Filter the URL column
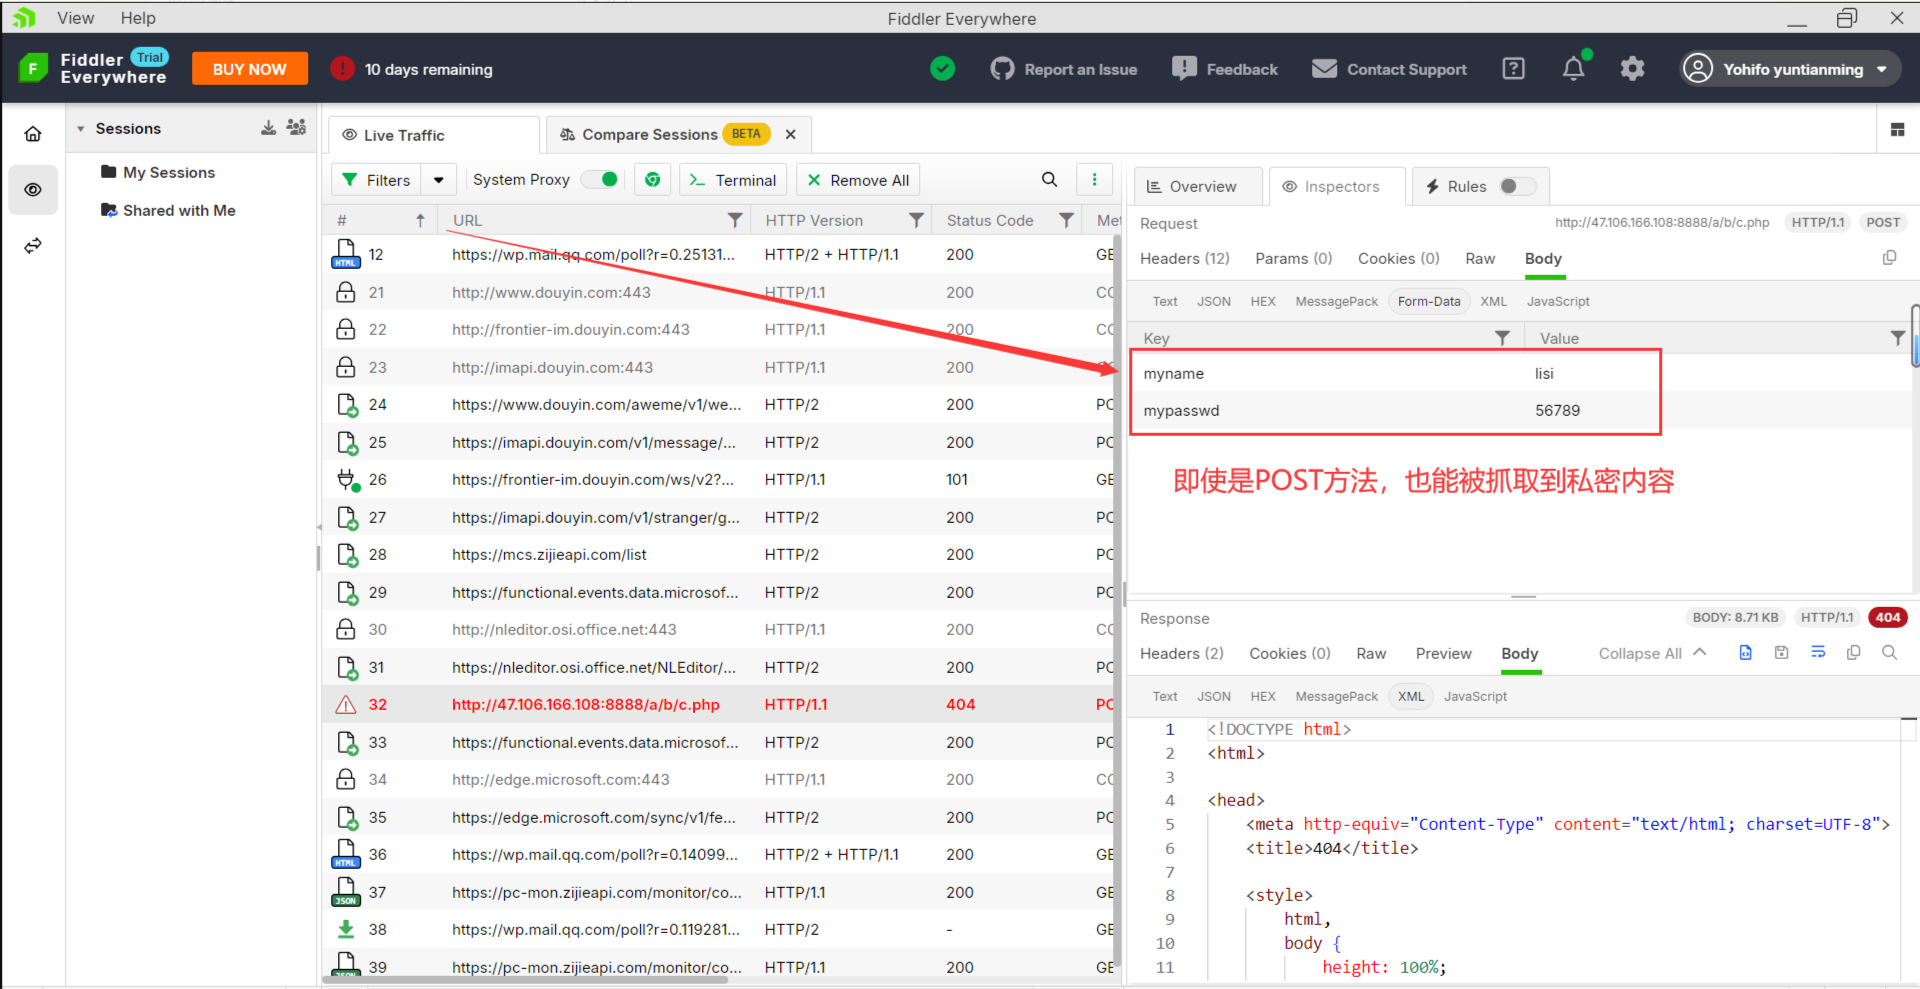Image resolution: width=1920 pixels, height=989 pixels. [735, 221]
